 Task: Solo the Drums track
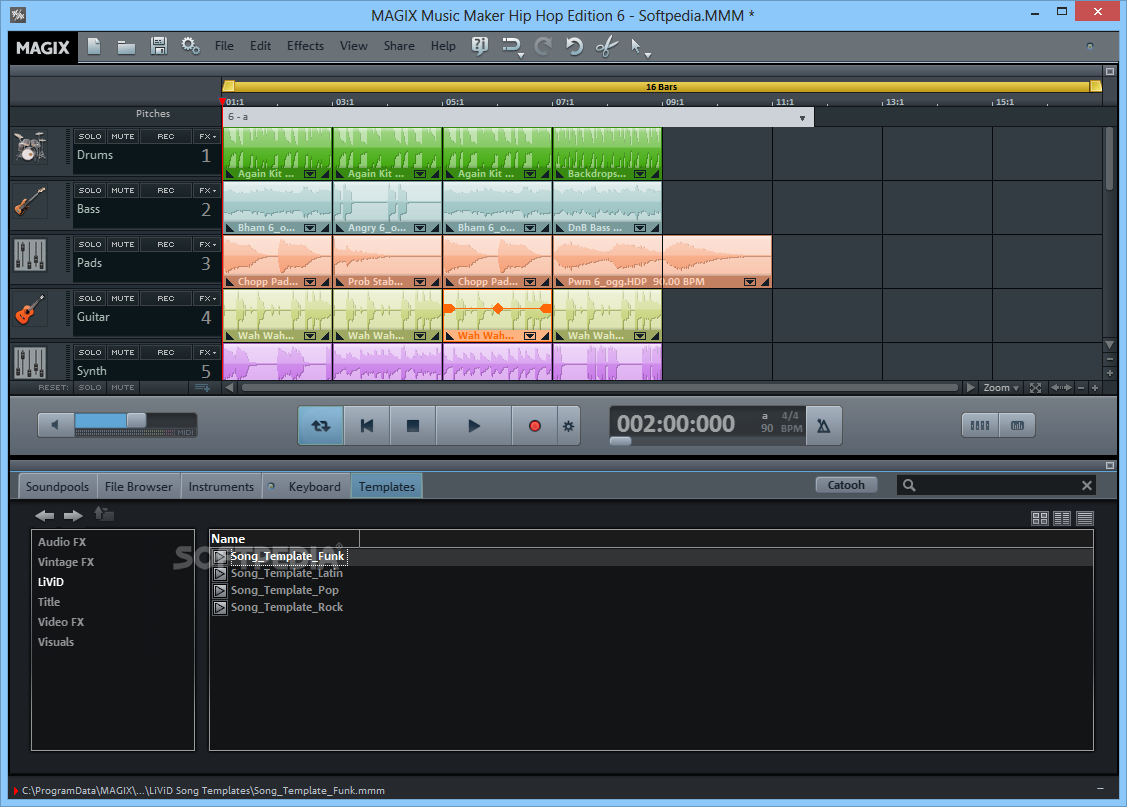tap(90, 137)
